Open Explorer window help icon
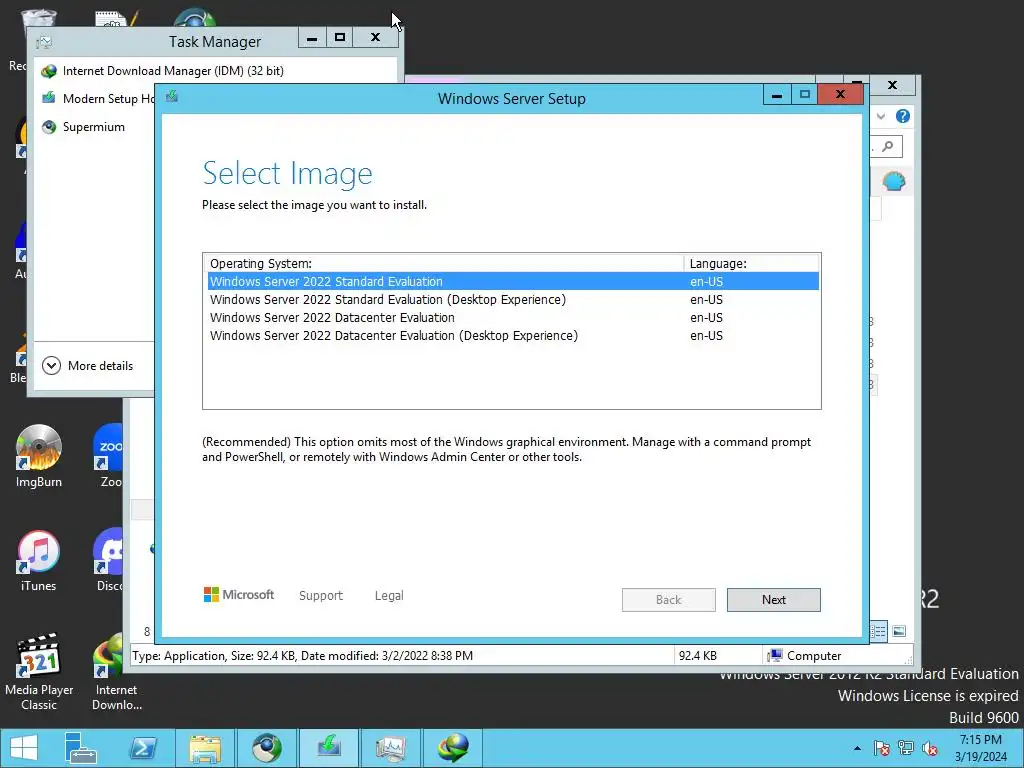The height and width of the screenshot is (768, 1024). coord(903,116)
